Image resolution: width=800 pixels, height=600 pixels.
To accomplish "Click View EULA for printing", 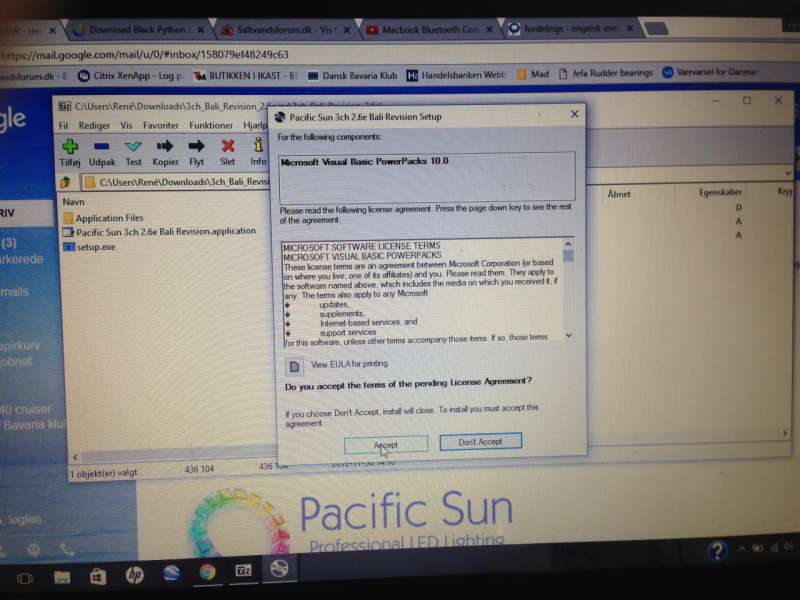I will (x=348, y=364).
